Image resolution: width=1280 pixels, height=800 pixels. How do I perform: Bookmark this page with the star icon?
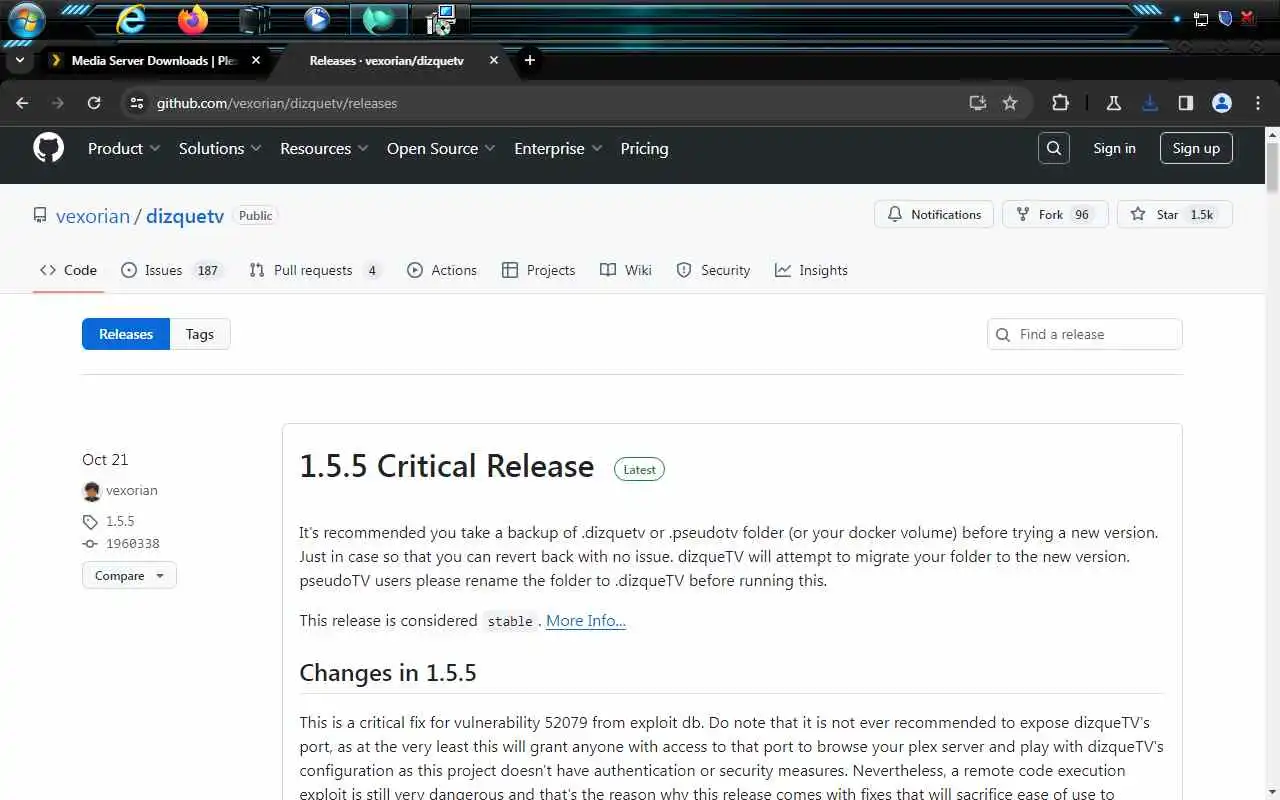click(1010, 103)
